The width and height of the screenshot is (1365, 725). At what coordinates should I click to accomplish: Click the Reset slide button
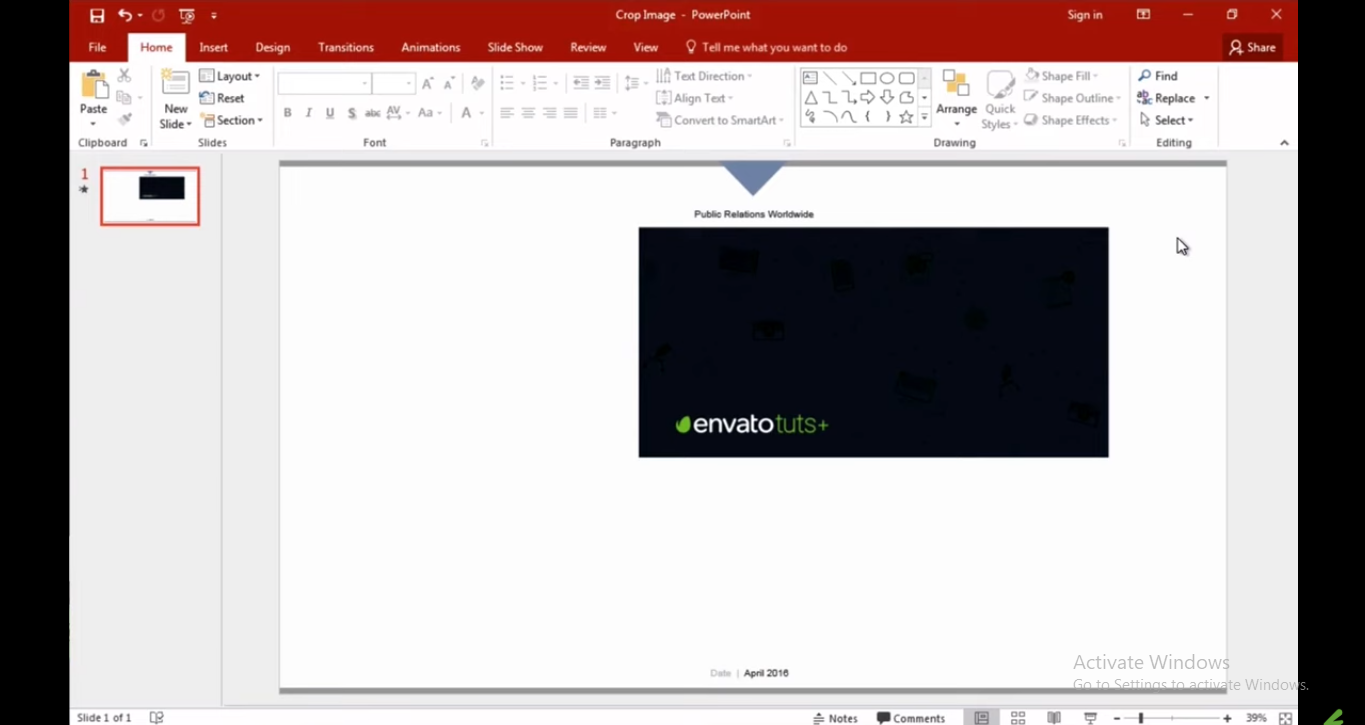[222, 98]
